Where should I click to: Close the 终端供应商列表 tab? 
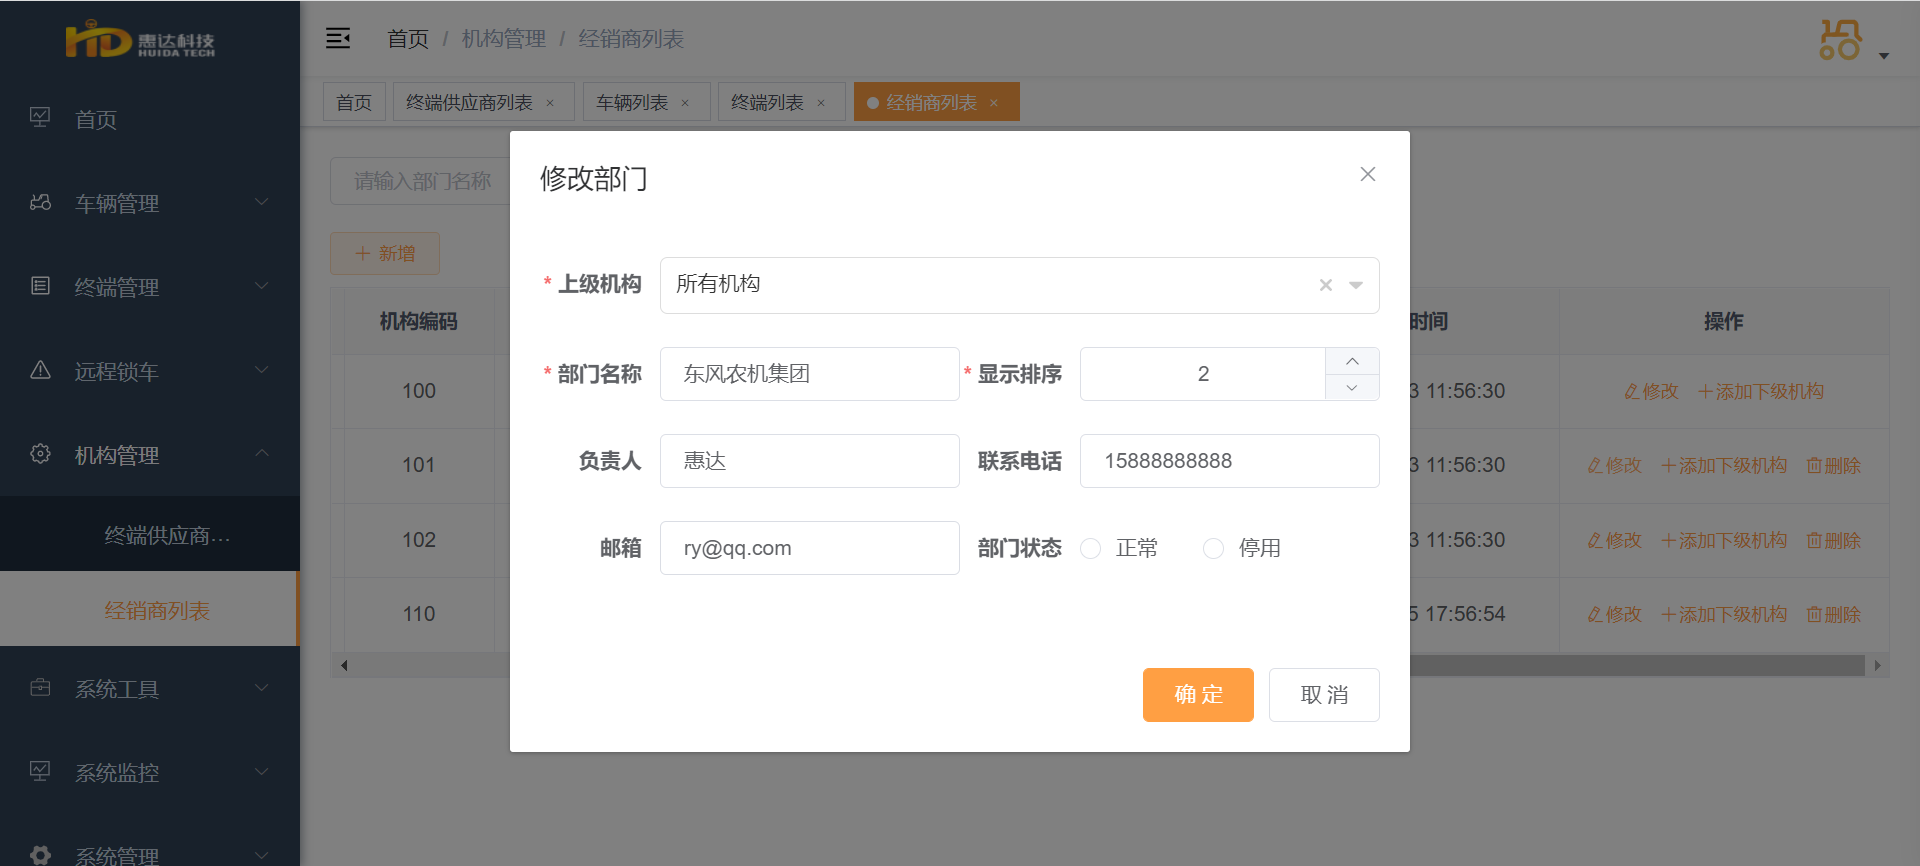click(550, 103)
